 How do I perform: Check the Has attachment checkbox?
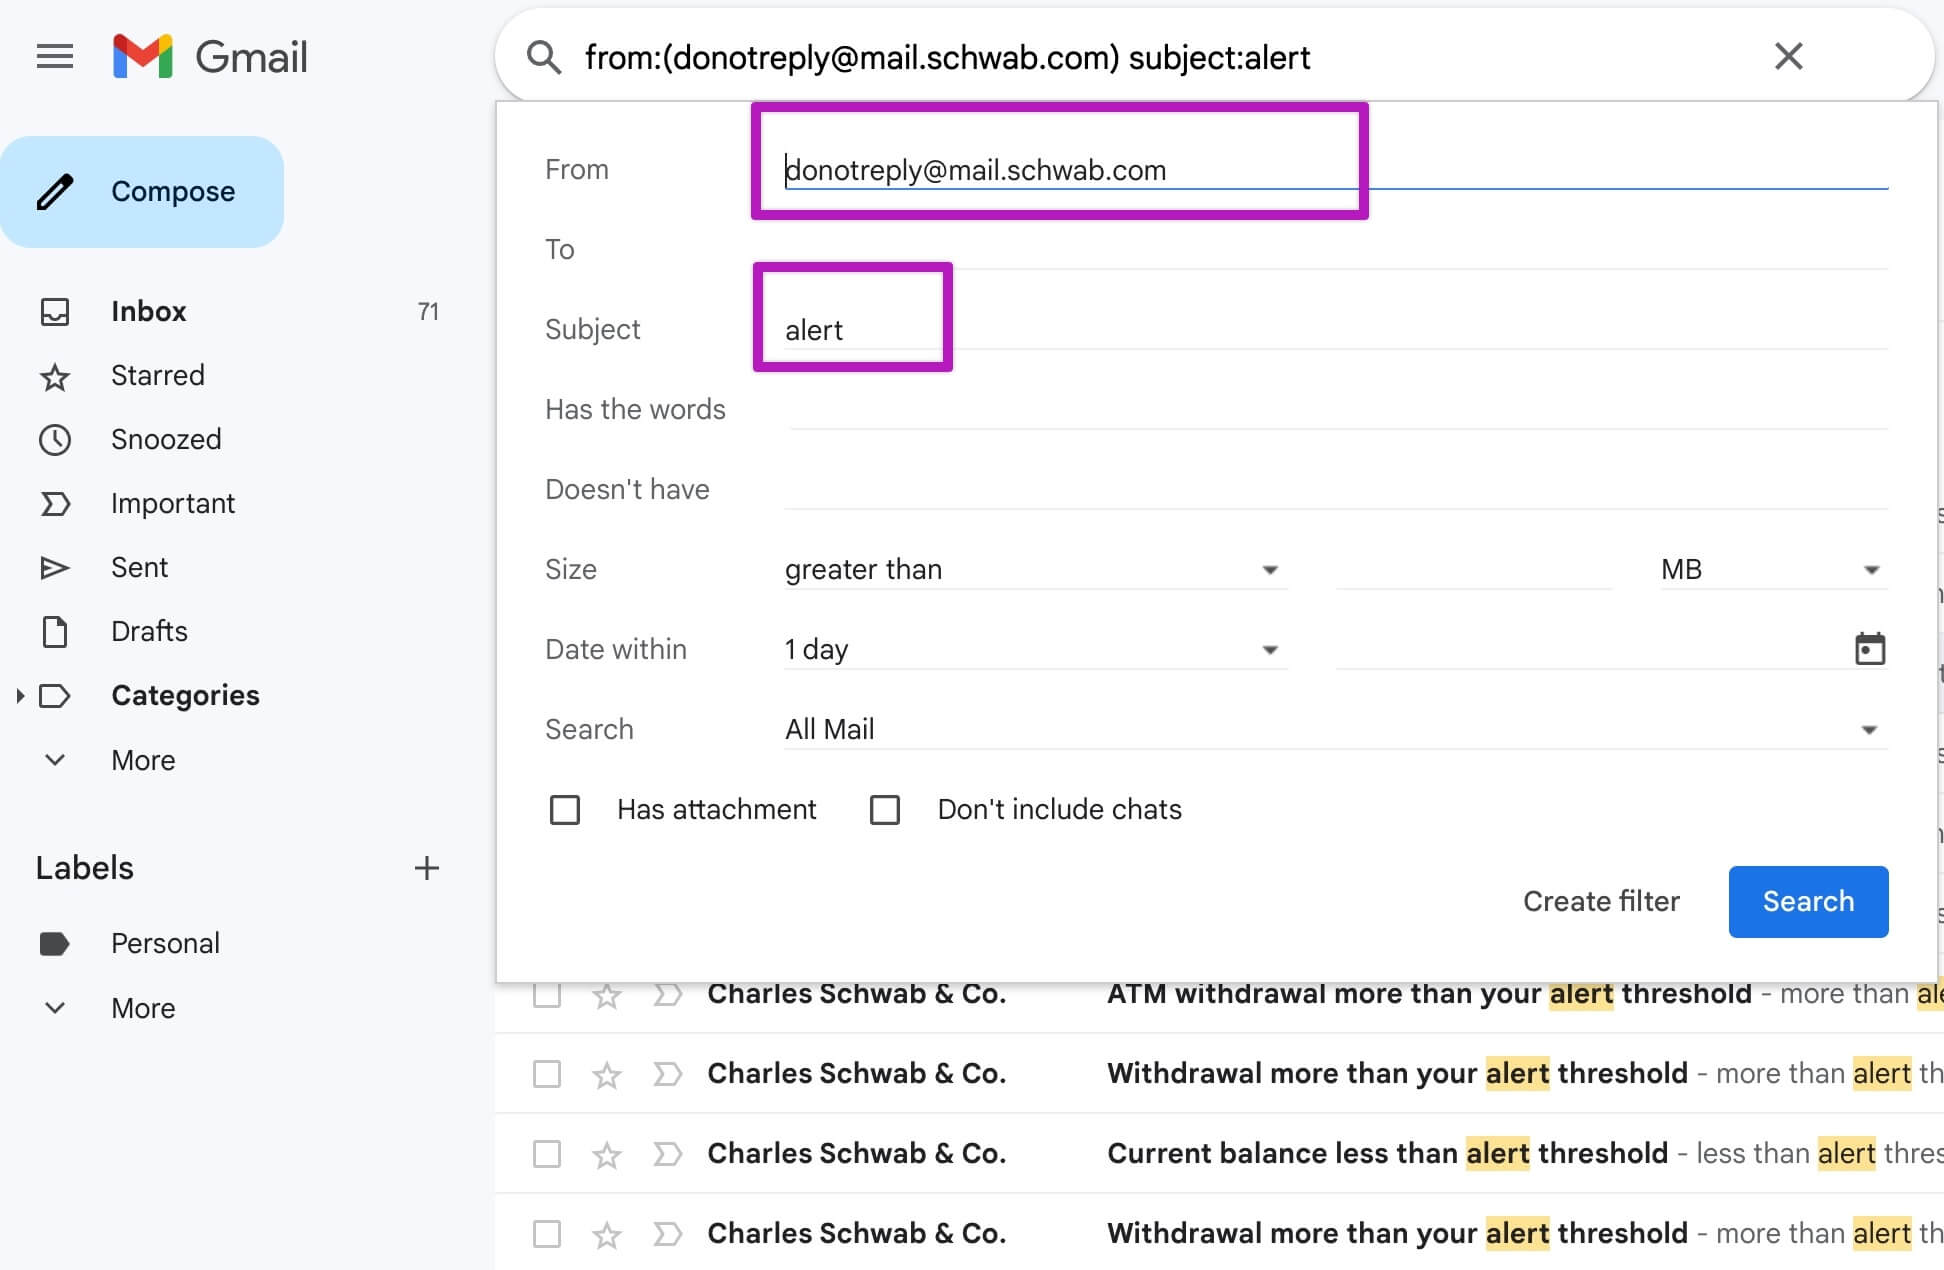pos(565,809)
